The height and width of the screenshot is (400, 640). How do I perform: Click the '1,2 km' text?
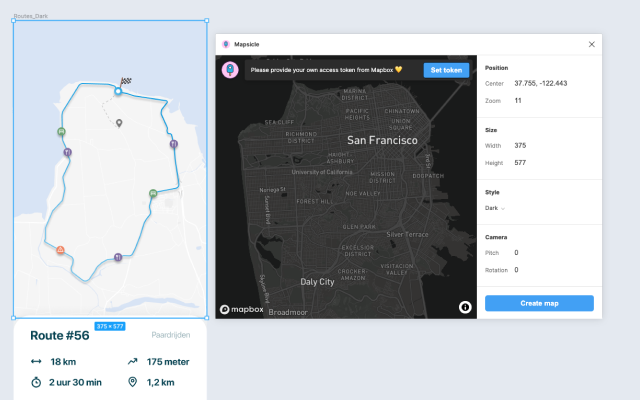pyautogui.click(x=160, y=382)
